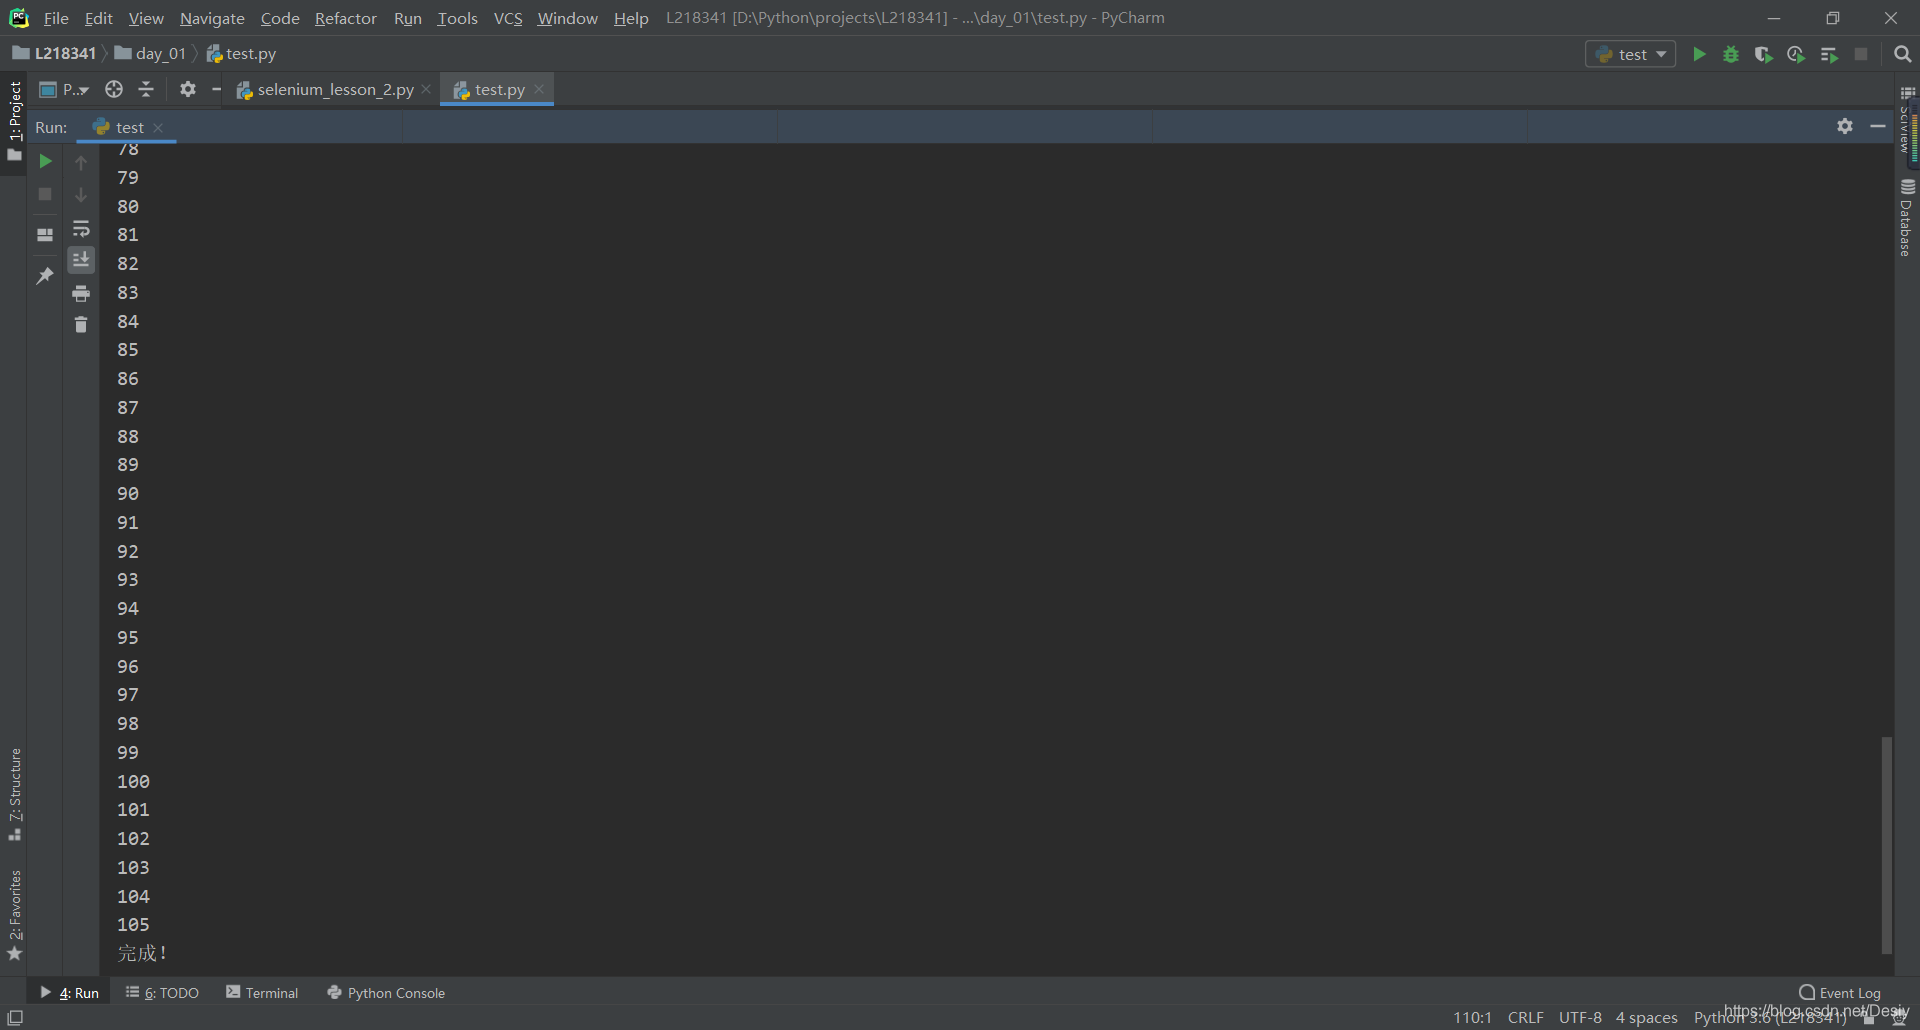The width and height of the screenshot is (1920, 1030).
Task: Open the Python Console tool window
Action: [x=386, y=992]
